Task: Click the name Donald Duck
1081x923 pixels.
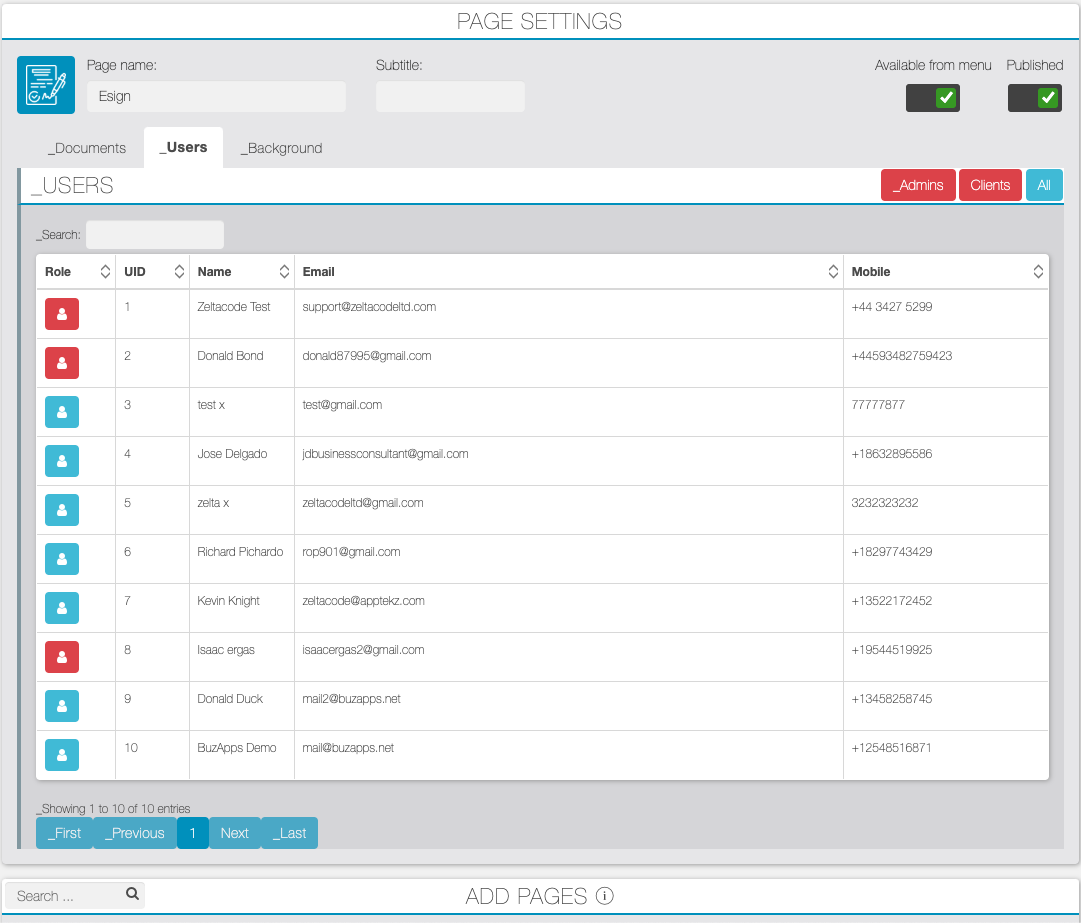Action: (230, 698)
